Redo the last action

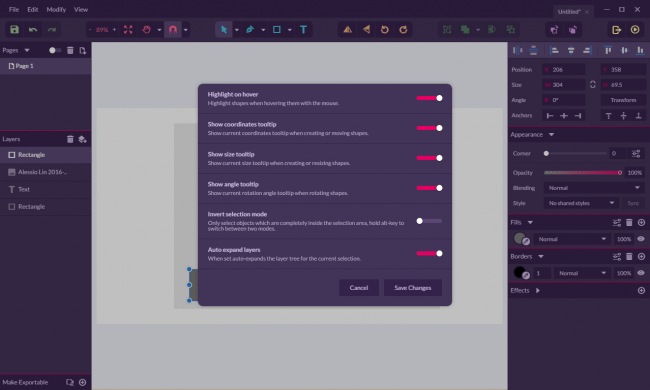point(51,29)
